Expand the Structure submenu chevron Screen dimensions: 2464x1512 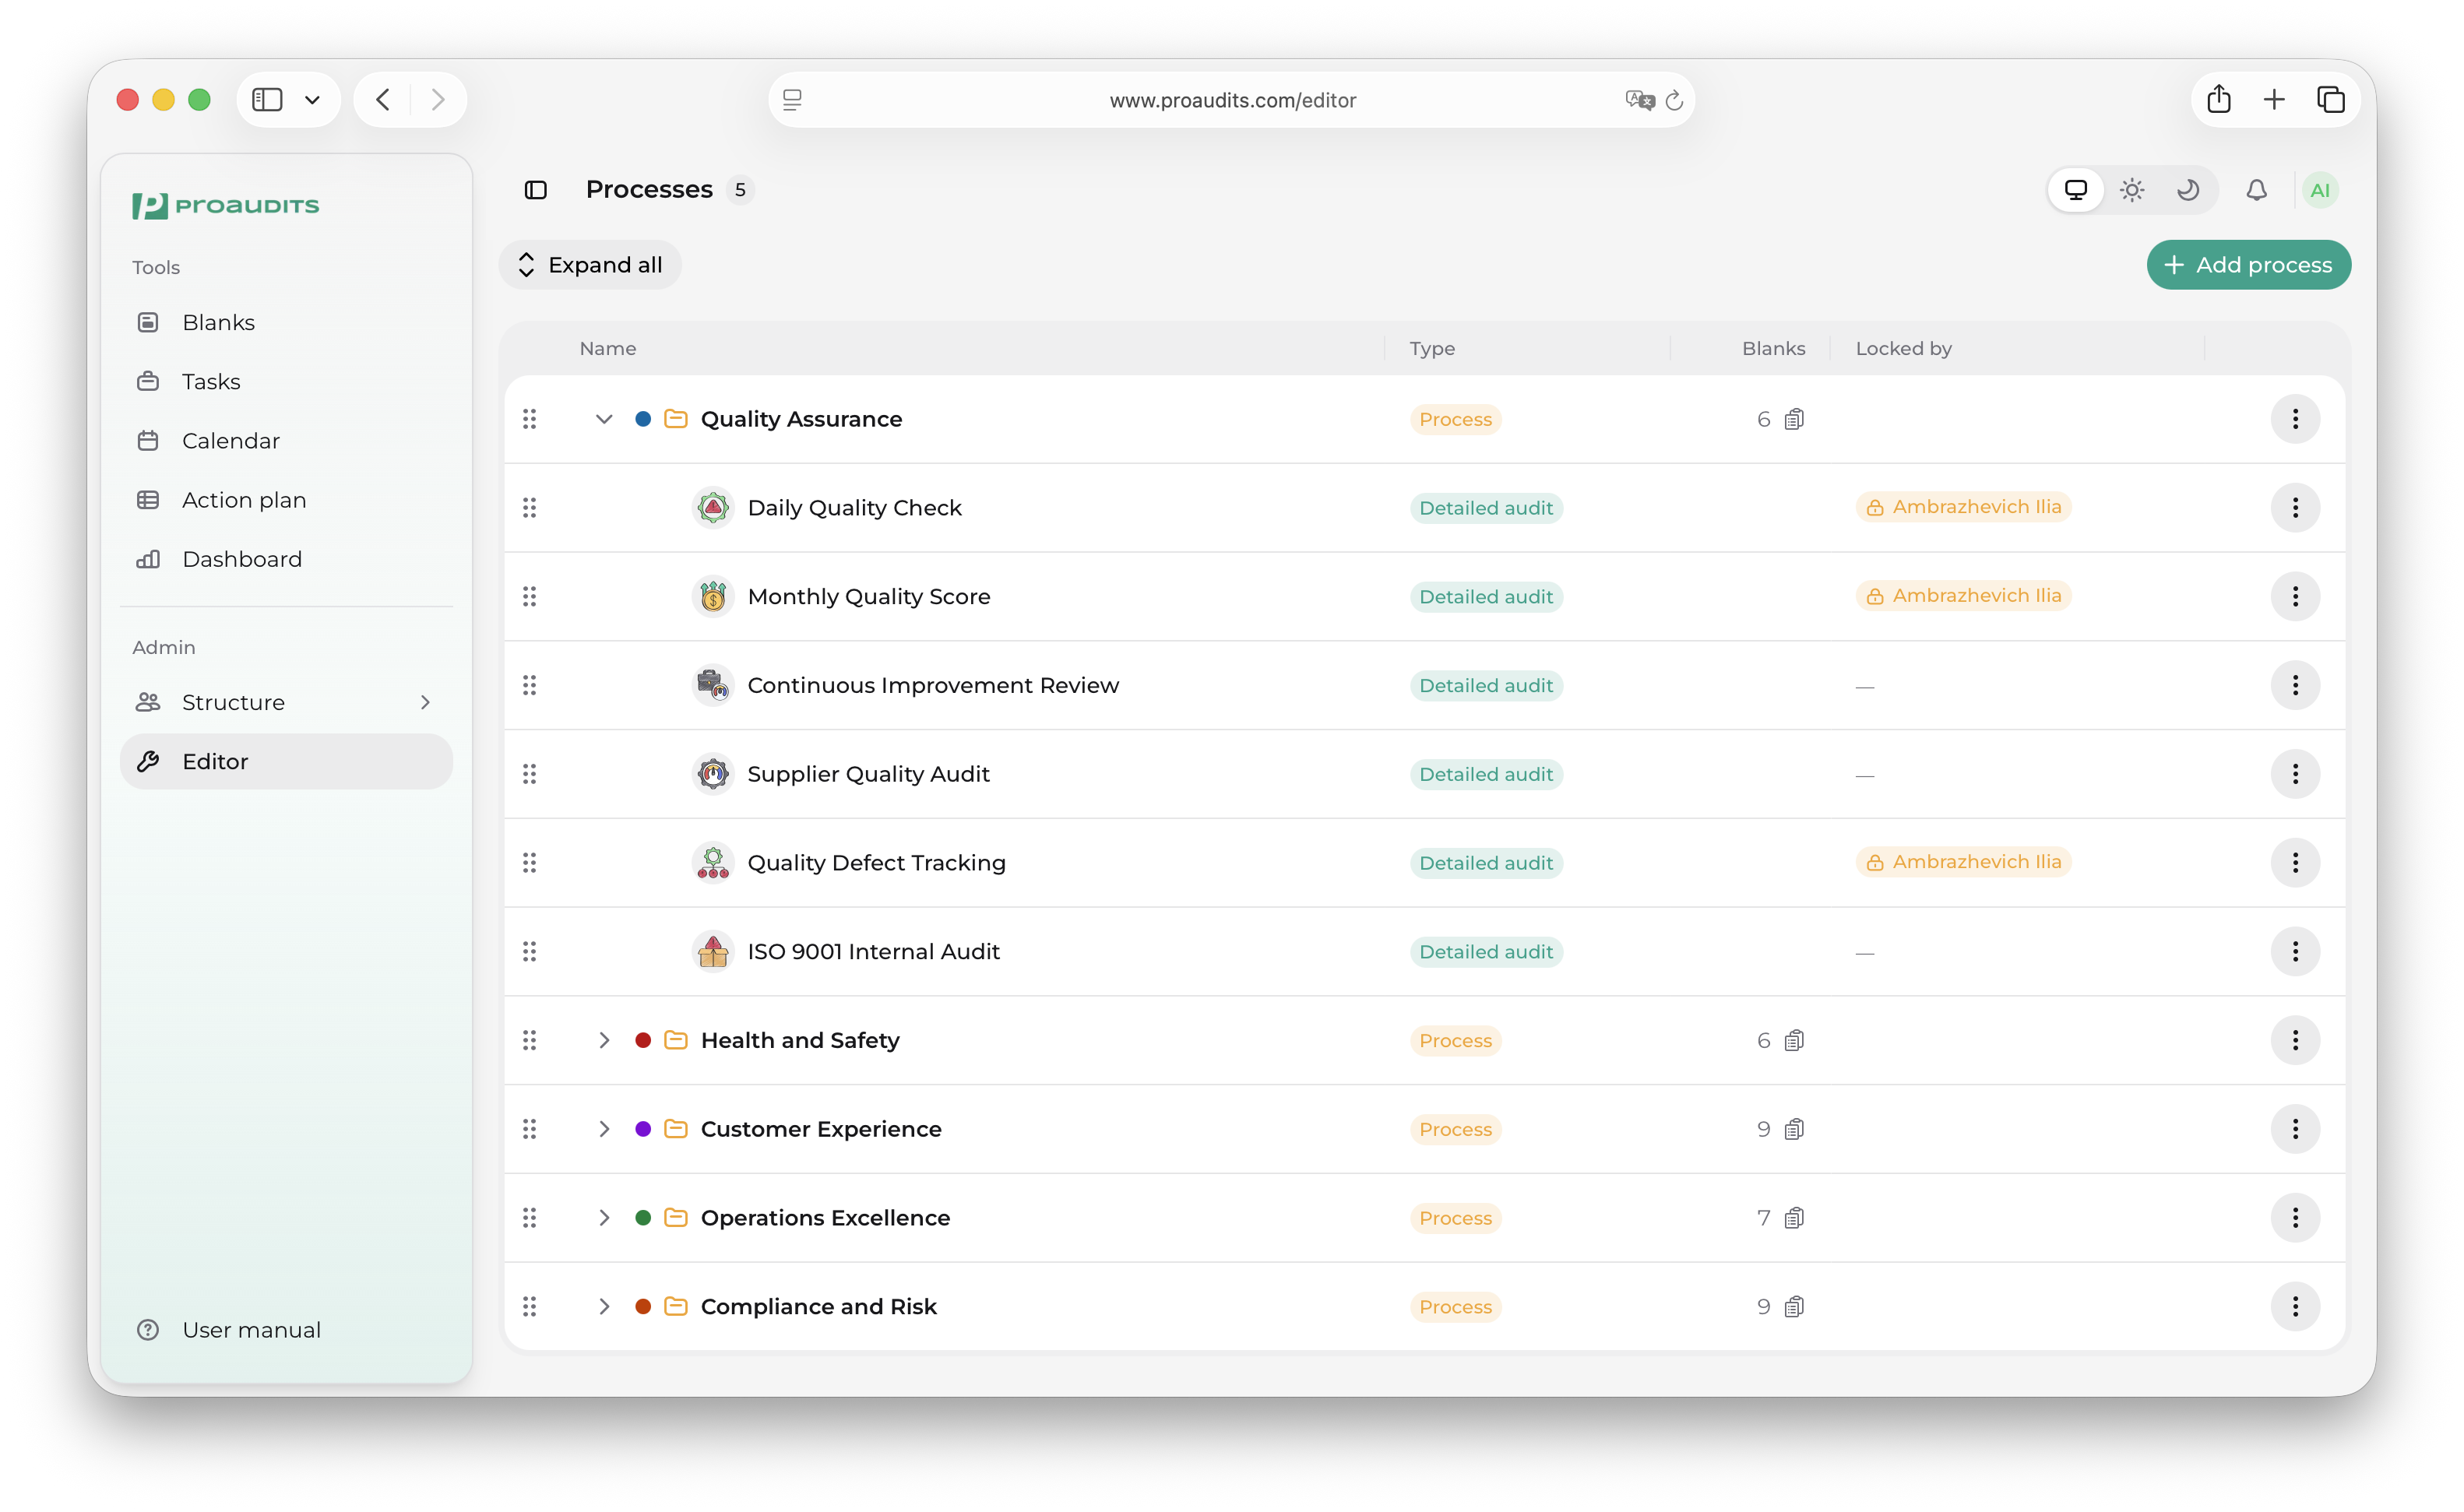425,702
